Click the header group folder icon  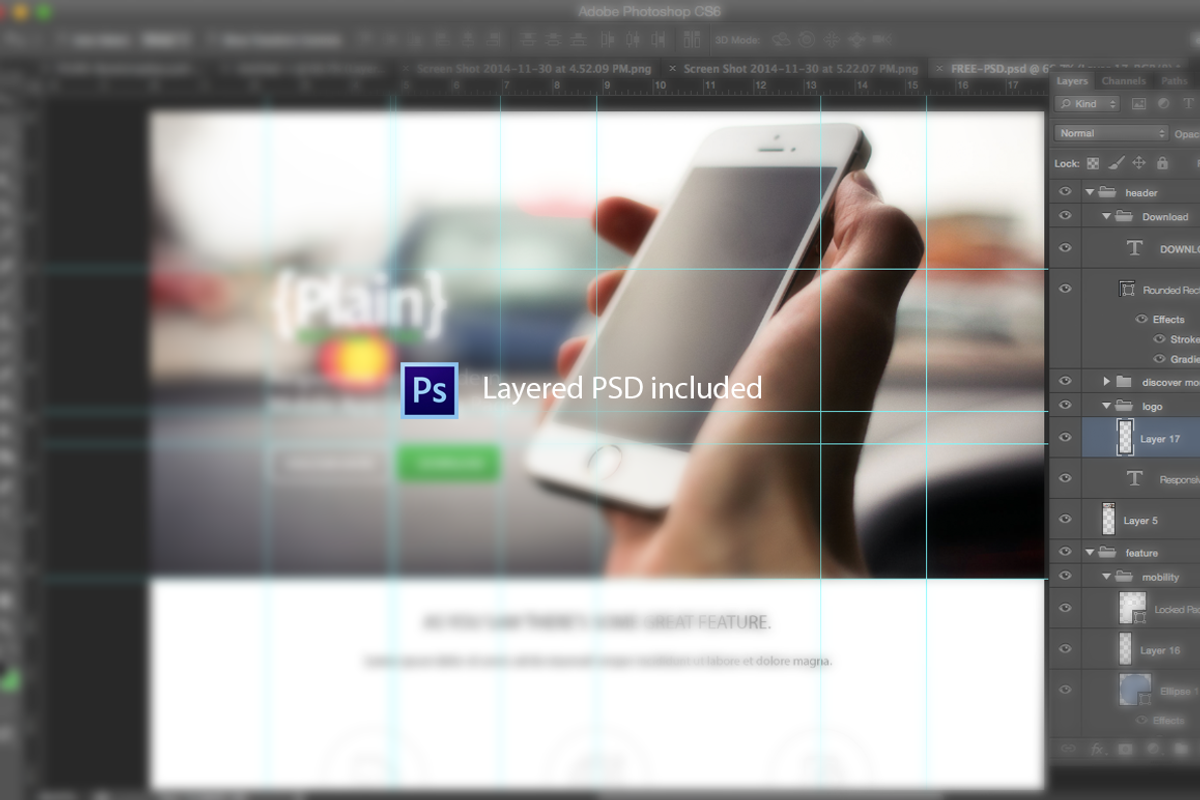[x=1107, y=192]
